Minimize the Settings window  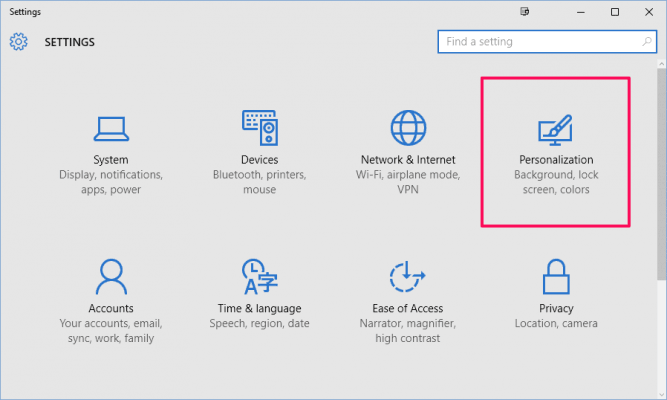578,12
